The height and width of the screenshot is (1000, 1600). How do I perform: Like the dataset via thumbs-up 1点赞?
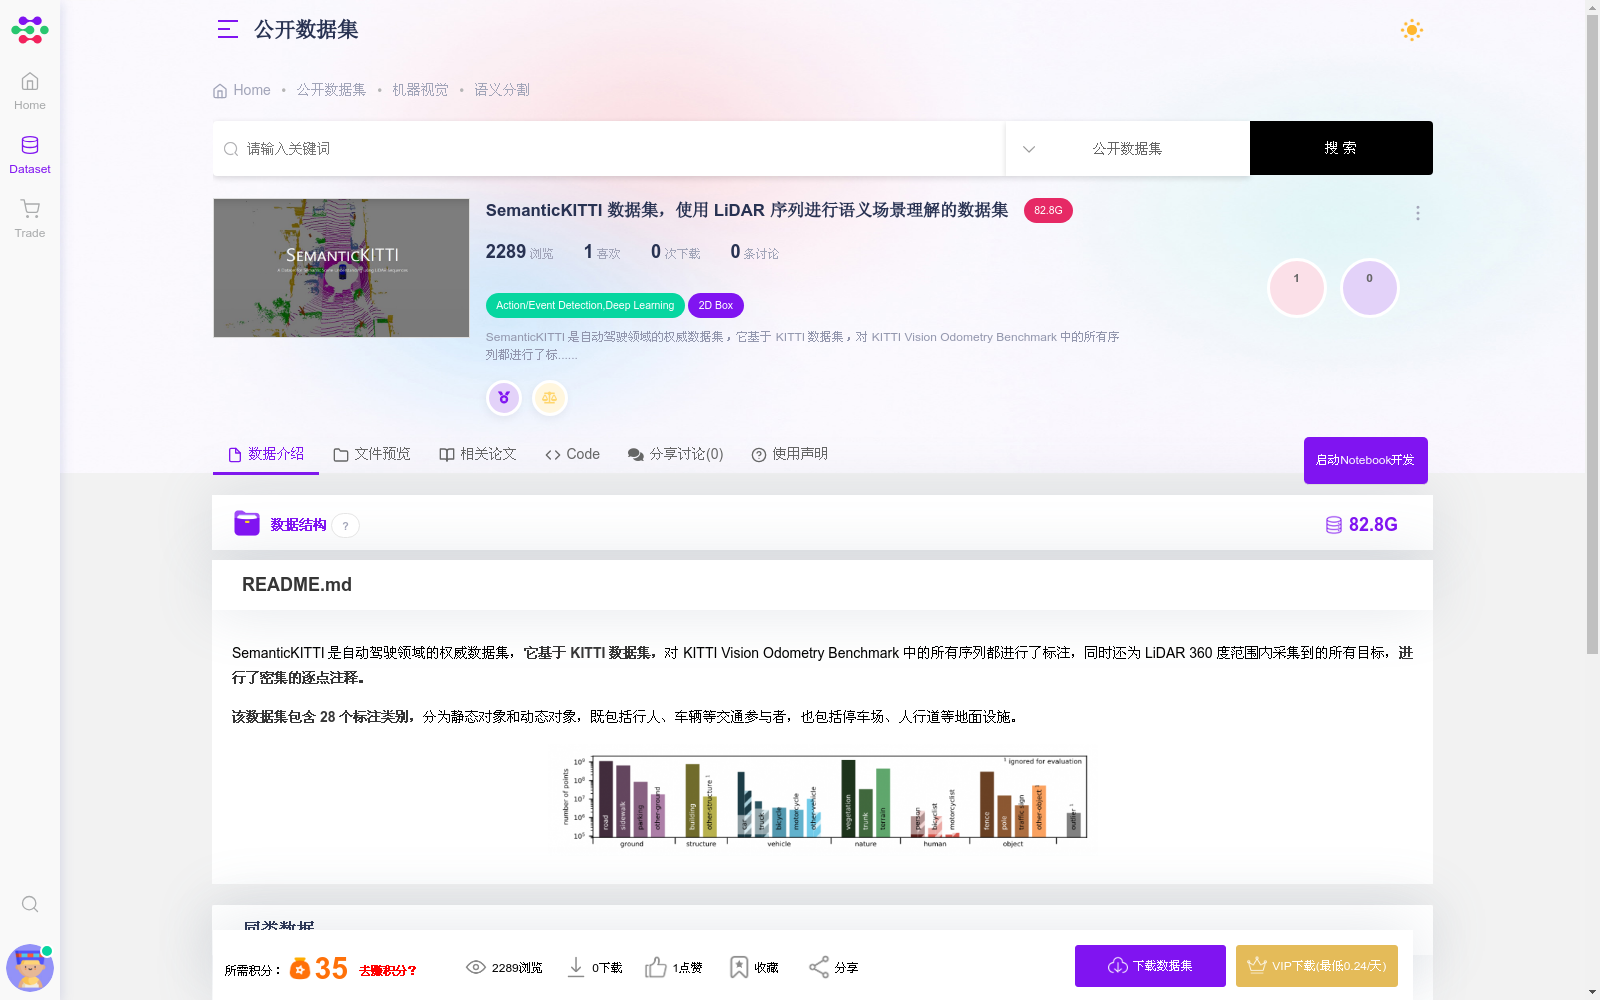(x=673, y=967)
